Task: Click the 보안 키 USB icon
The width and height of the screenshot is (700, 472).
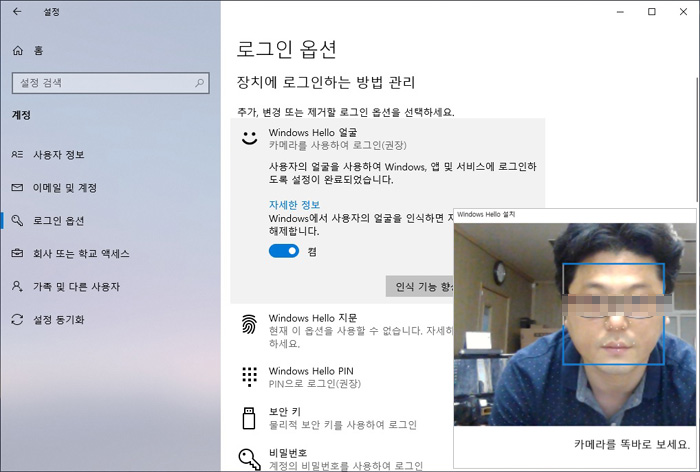Action: [249, 418]
